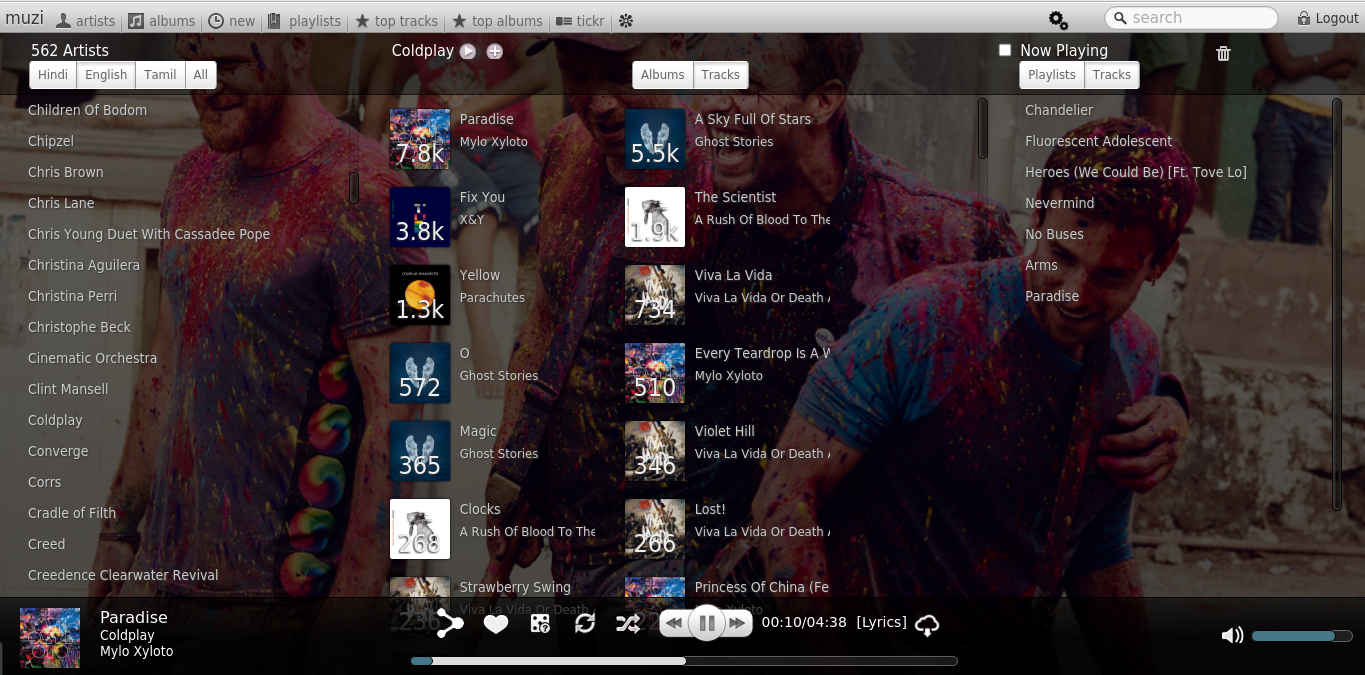Toggle the Now Playing checkbox
This screenshot has width=1365, height=675.
pyautogui.click(x=1005, y=50)
